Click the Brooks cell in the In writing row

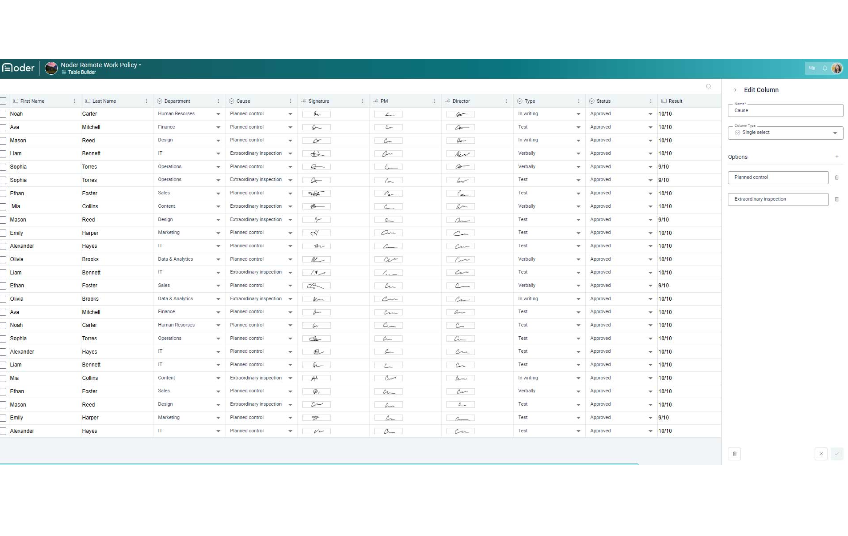click(x=90, y=299)
